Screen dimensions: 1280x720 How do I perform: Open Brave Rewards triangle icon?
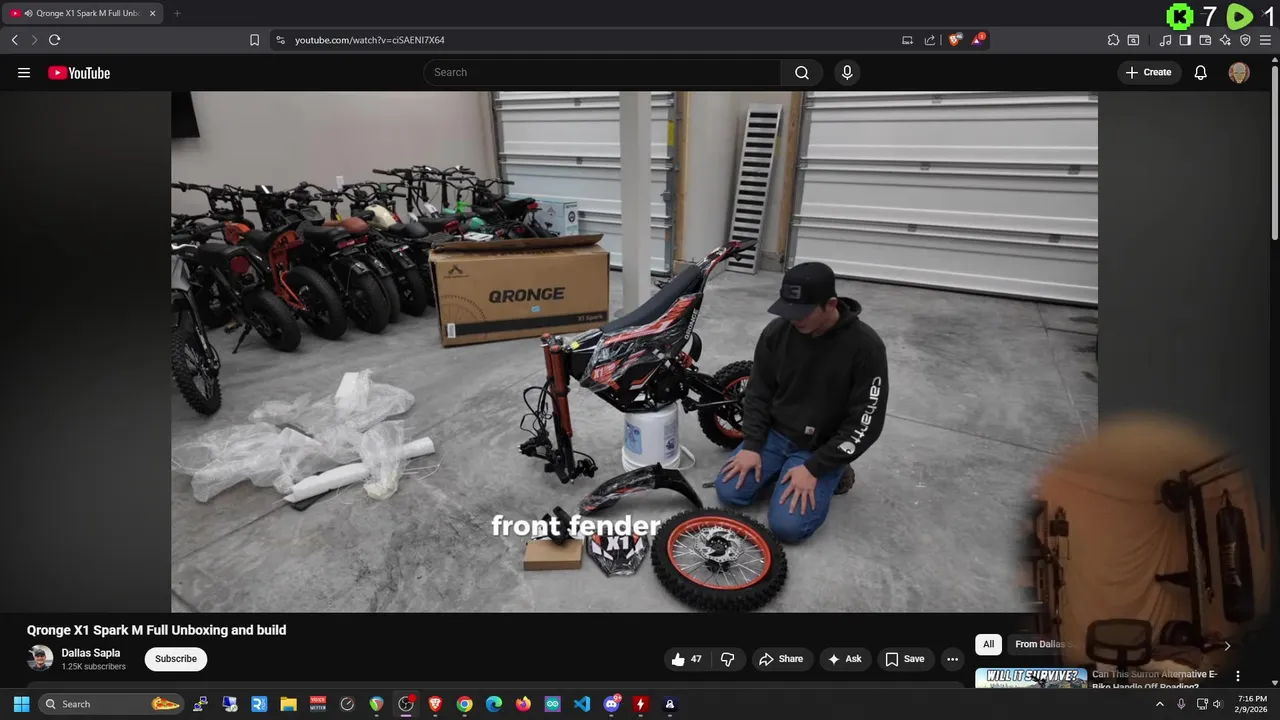[x=978, y=40]
